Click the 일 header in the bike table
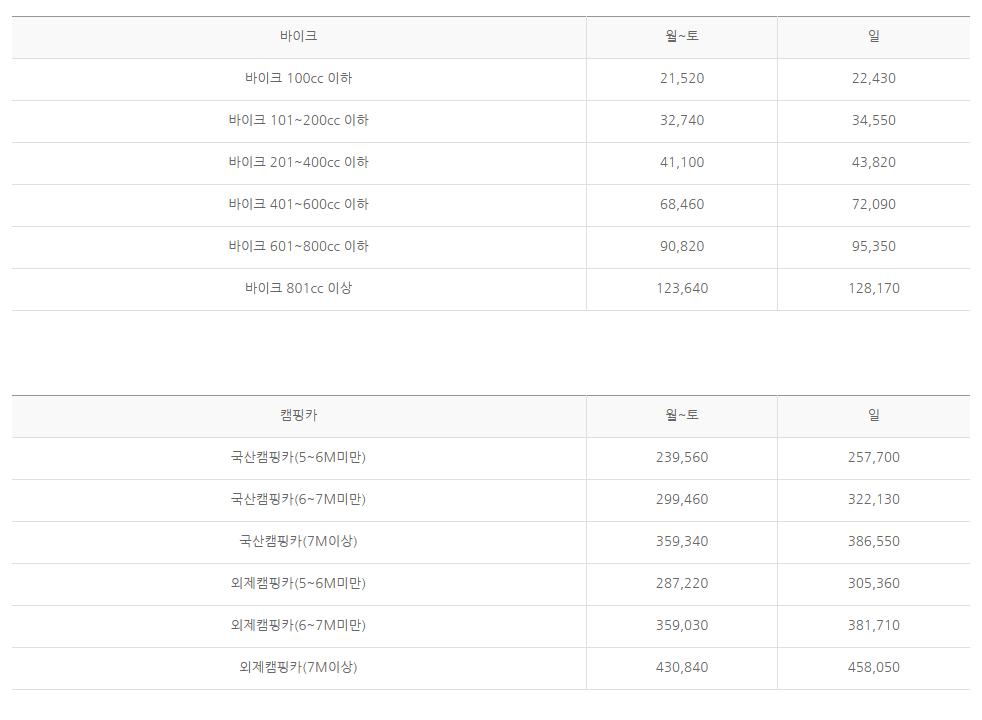The image size is (982, 720). click(874, 36)
